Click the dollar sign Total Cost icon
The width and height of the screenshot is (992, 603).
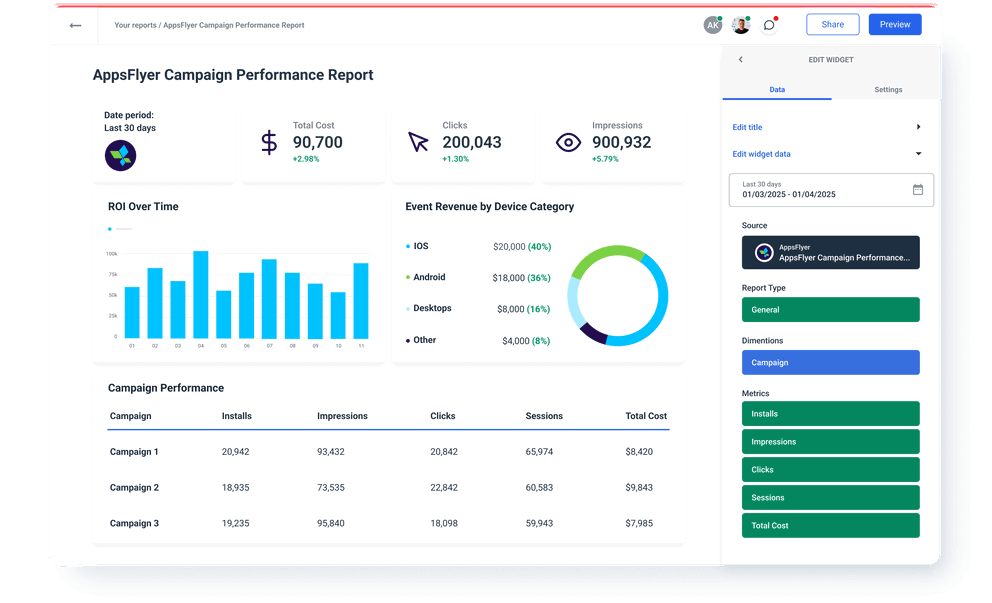click(x=268, y=141)
